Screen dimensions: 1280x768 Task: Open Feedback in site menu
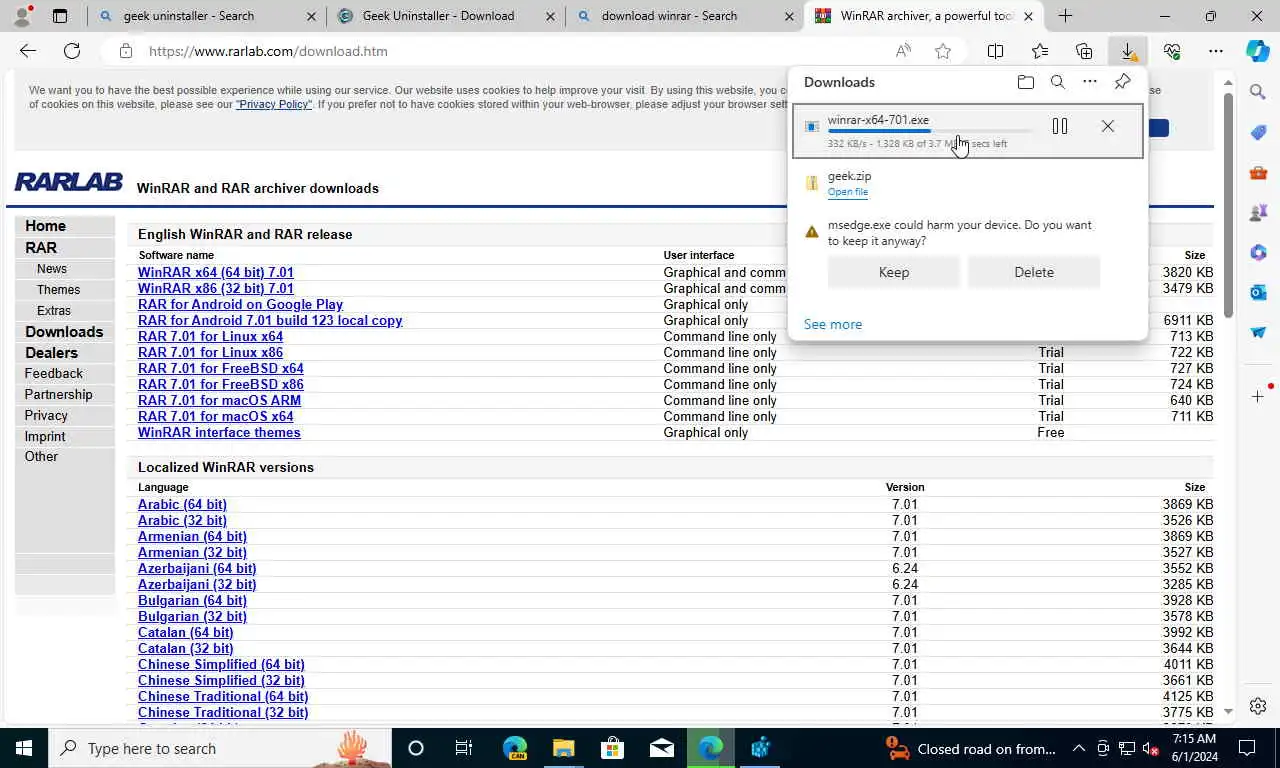click(53, 373)
